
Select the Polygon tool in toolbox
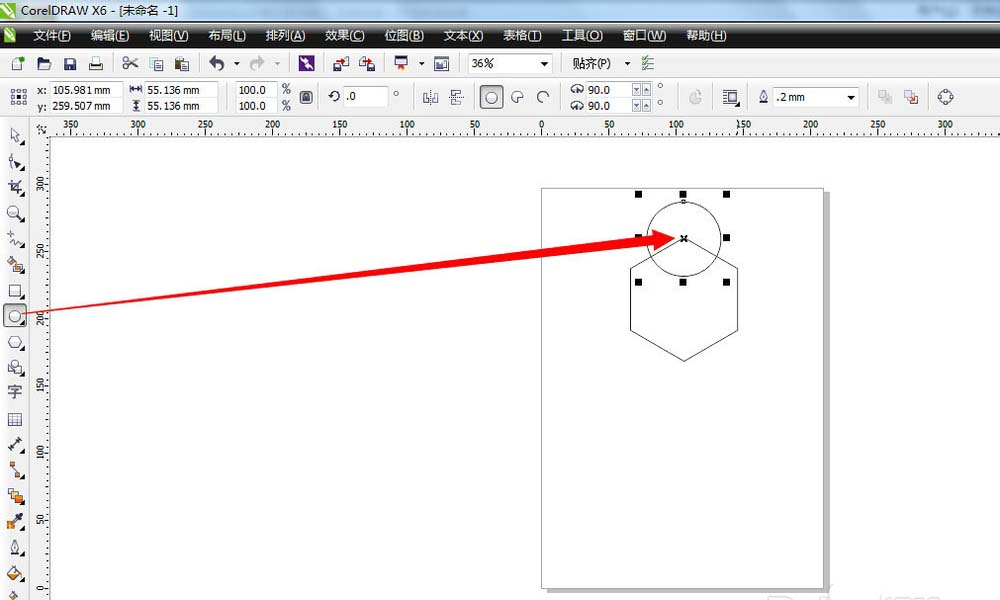click(x=15, y=342)
